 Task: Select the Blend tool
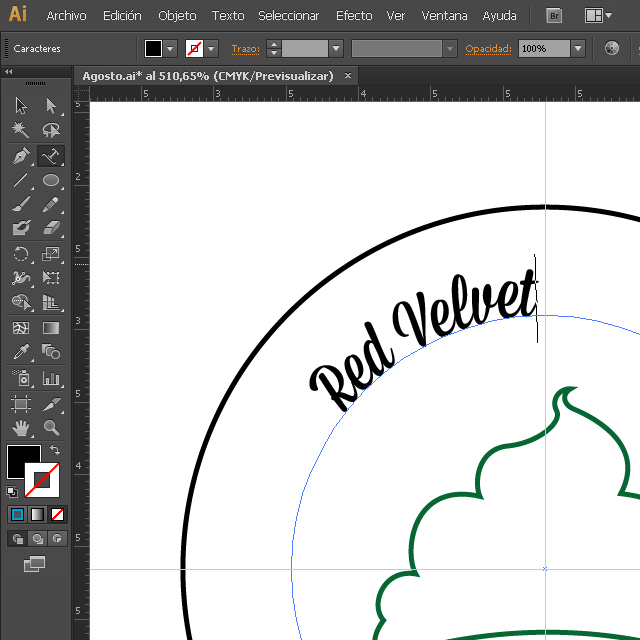tap(51, 352)
